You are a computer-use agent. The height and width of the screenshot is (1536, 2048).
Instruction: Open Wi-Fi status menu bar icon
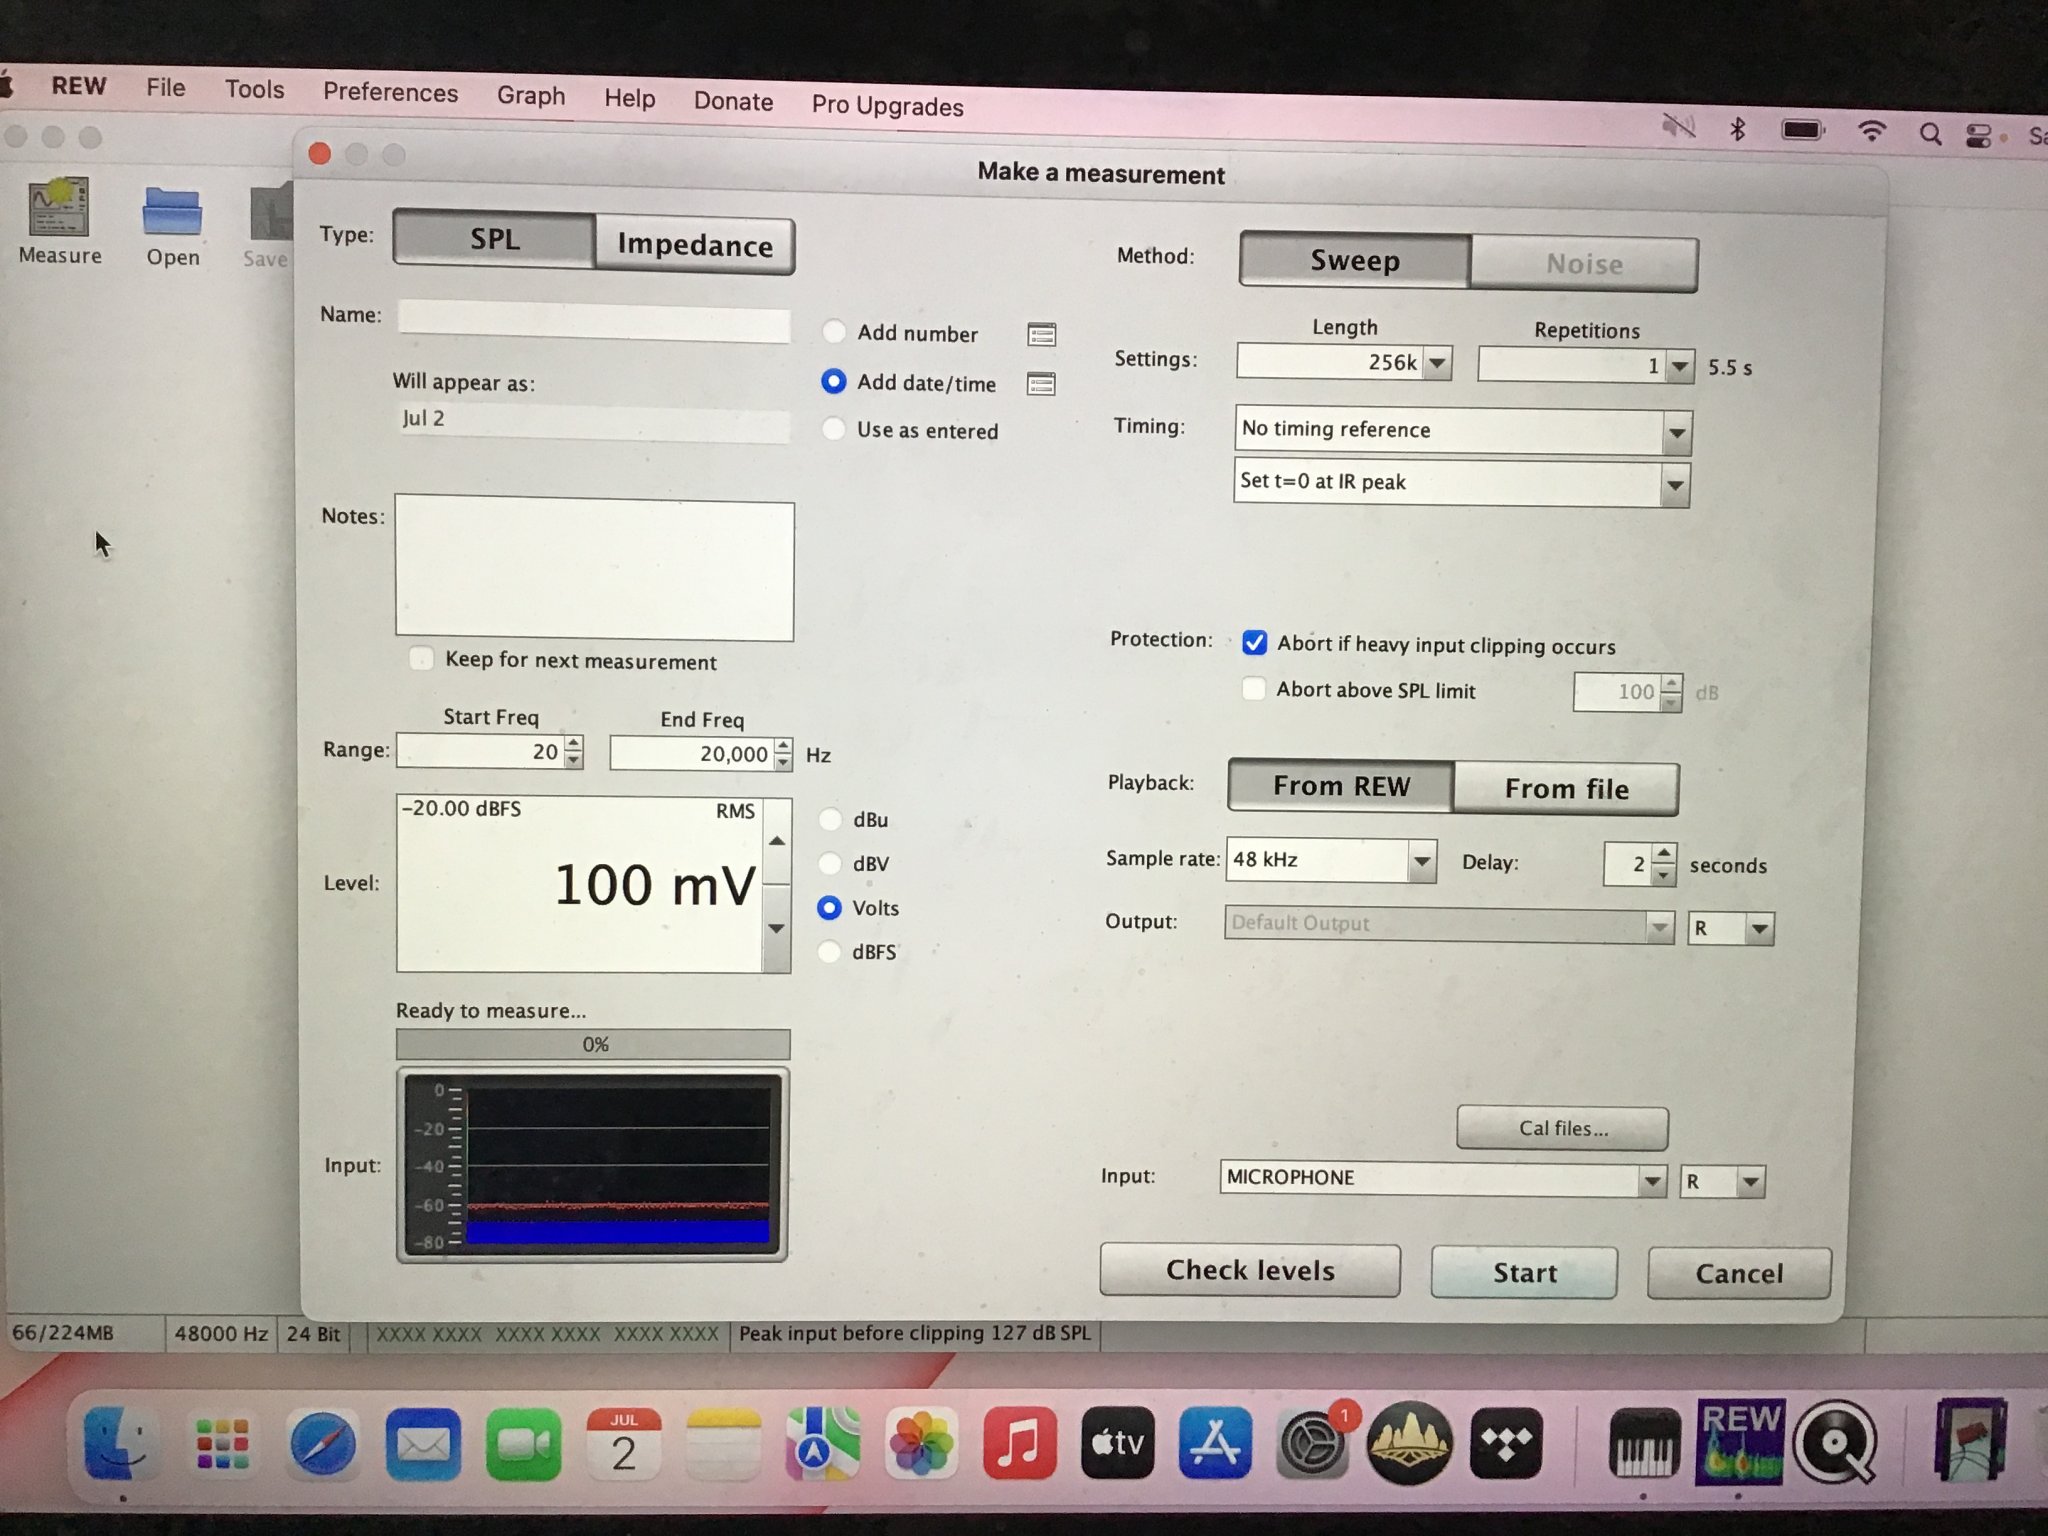pos(1871,131)
